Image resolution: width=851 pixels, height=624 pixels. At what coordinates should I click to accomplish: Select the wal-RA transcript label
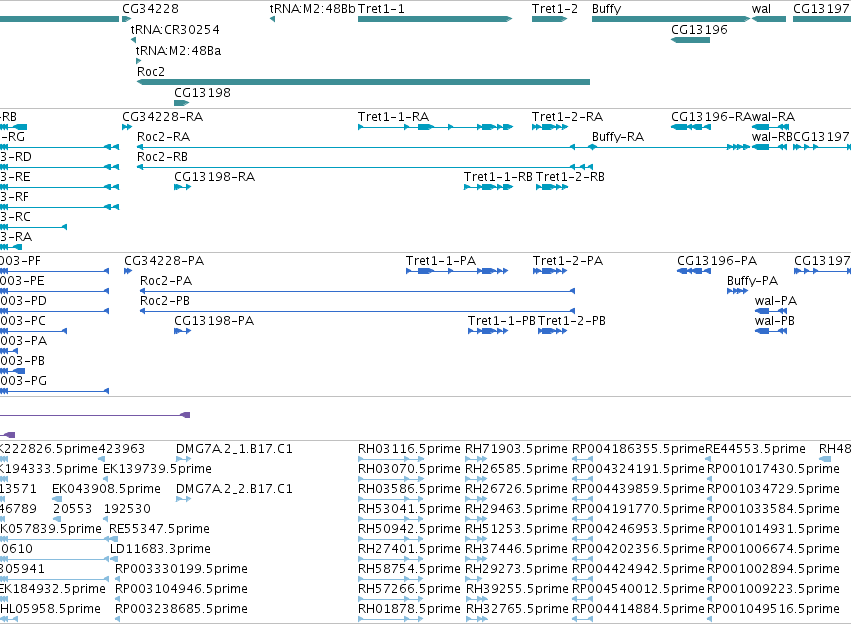[x=773, y=117]
